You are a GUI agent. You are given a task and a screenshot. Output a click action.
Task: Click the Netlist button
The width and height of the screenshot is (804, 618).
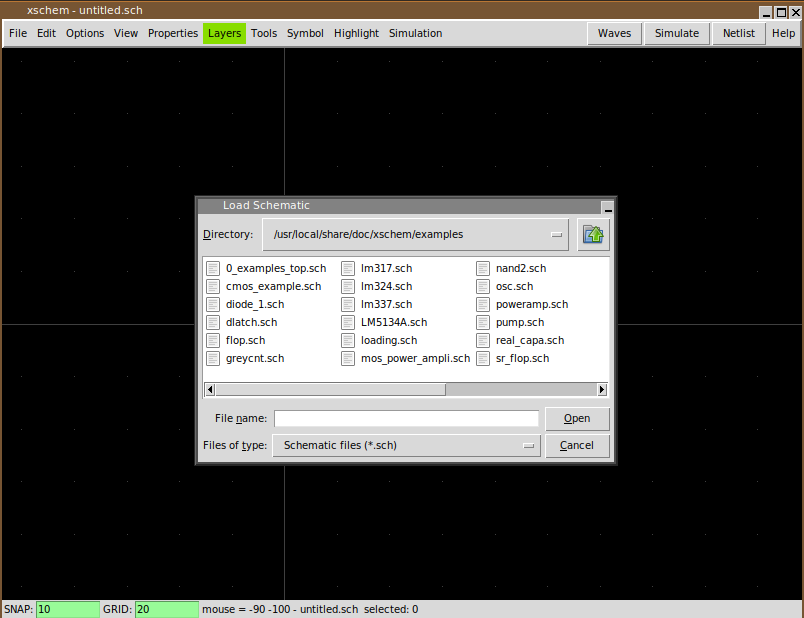pos(739,33)
